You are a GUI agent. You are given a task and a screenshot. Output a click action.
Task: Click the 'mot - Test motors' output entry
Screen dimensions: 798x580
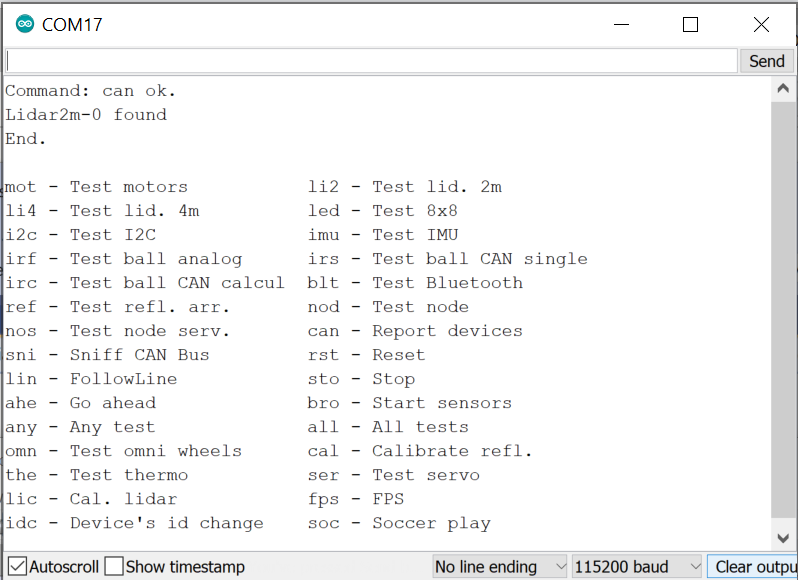pos(96,187)
